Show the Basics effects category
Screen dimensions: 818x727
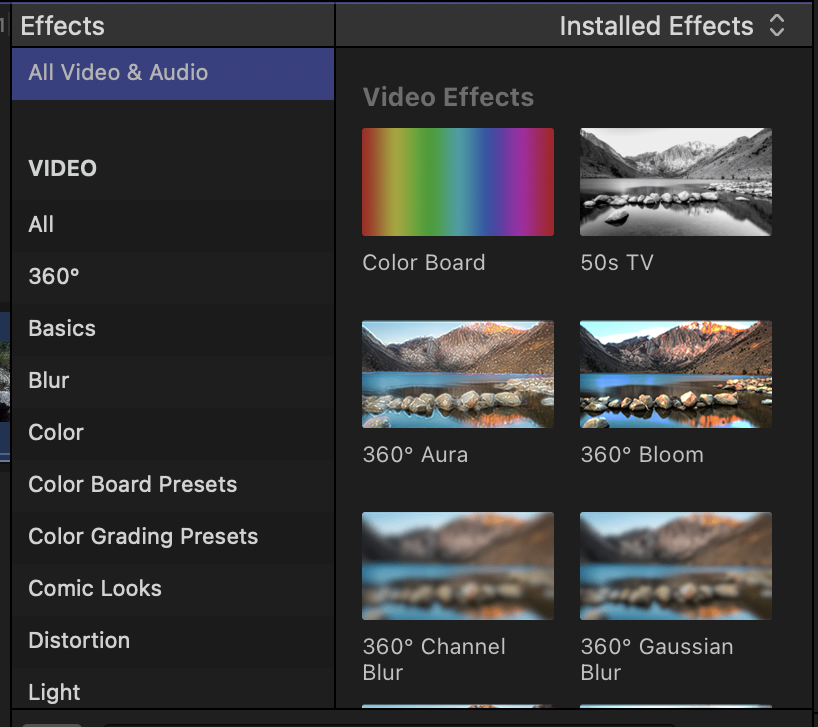pyautogui.click(x=173, y=329)
